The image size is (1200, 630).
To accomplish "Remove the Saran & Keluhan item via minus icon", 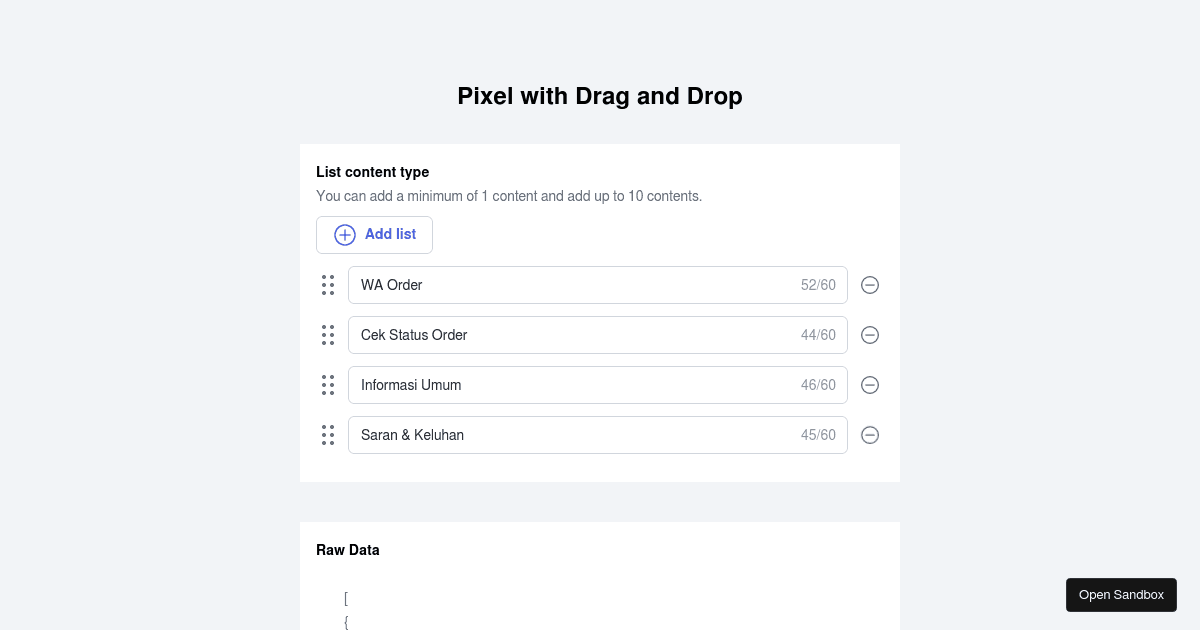I will [870, 435].
